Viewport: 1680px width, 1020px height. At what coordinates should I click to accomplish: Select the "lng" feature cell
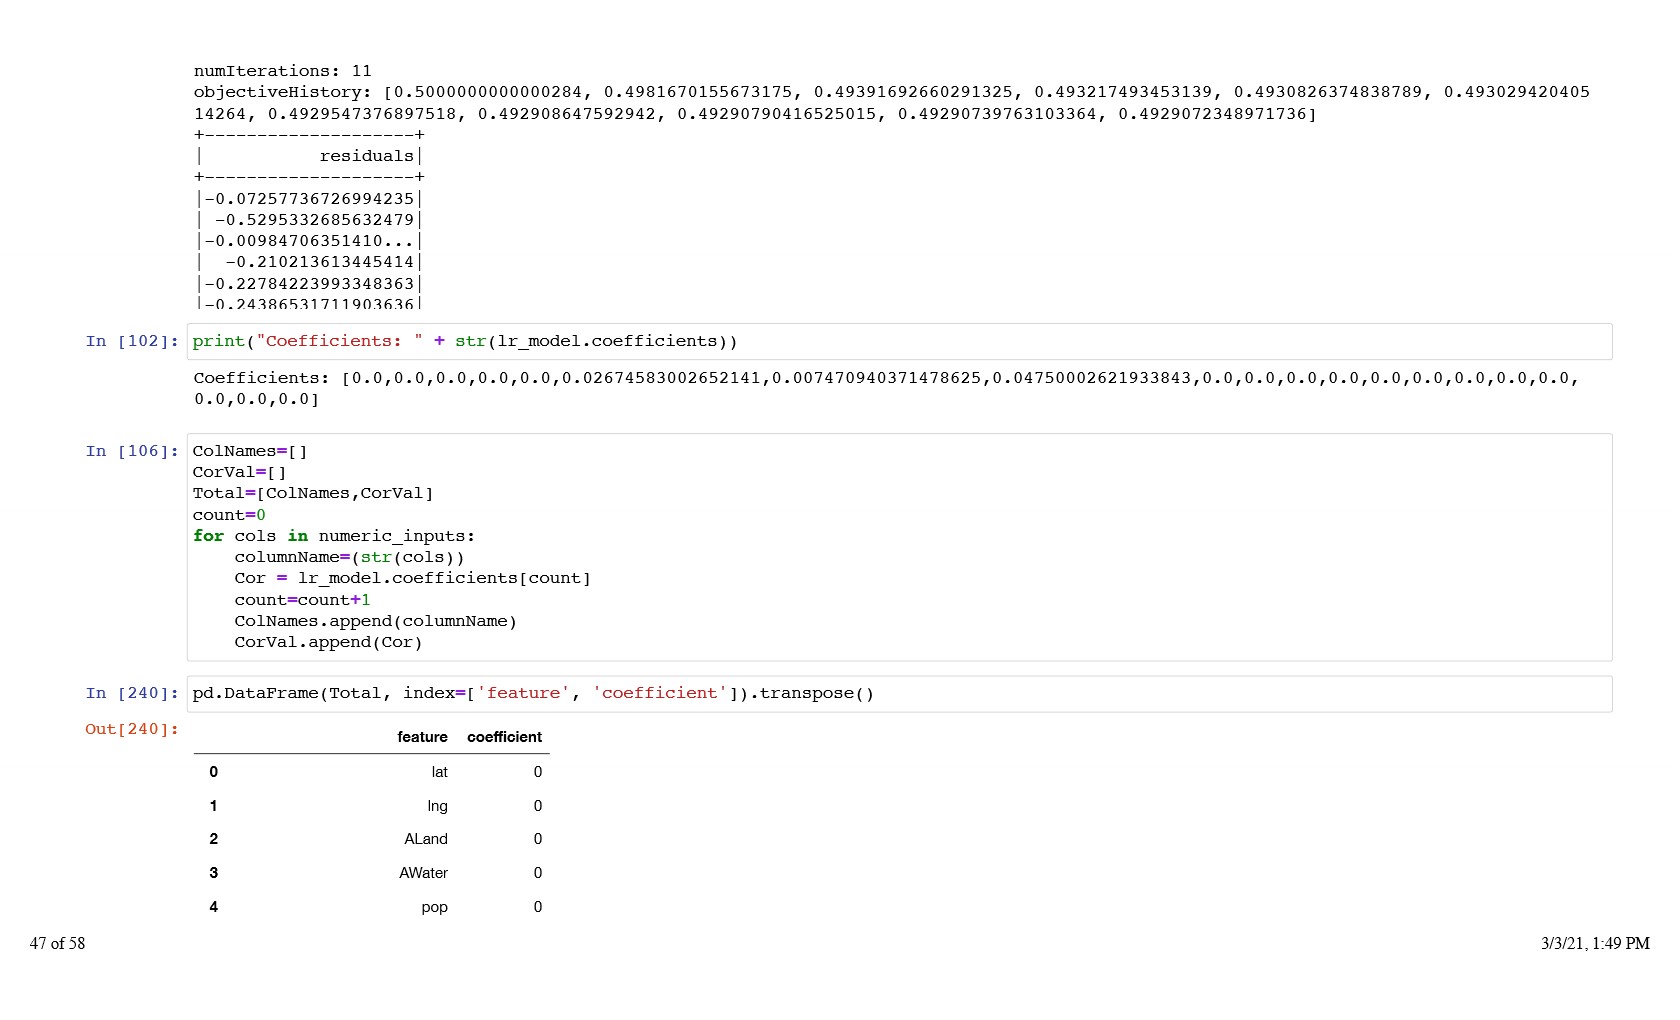437,806
